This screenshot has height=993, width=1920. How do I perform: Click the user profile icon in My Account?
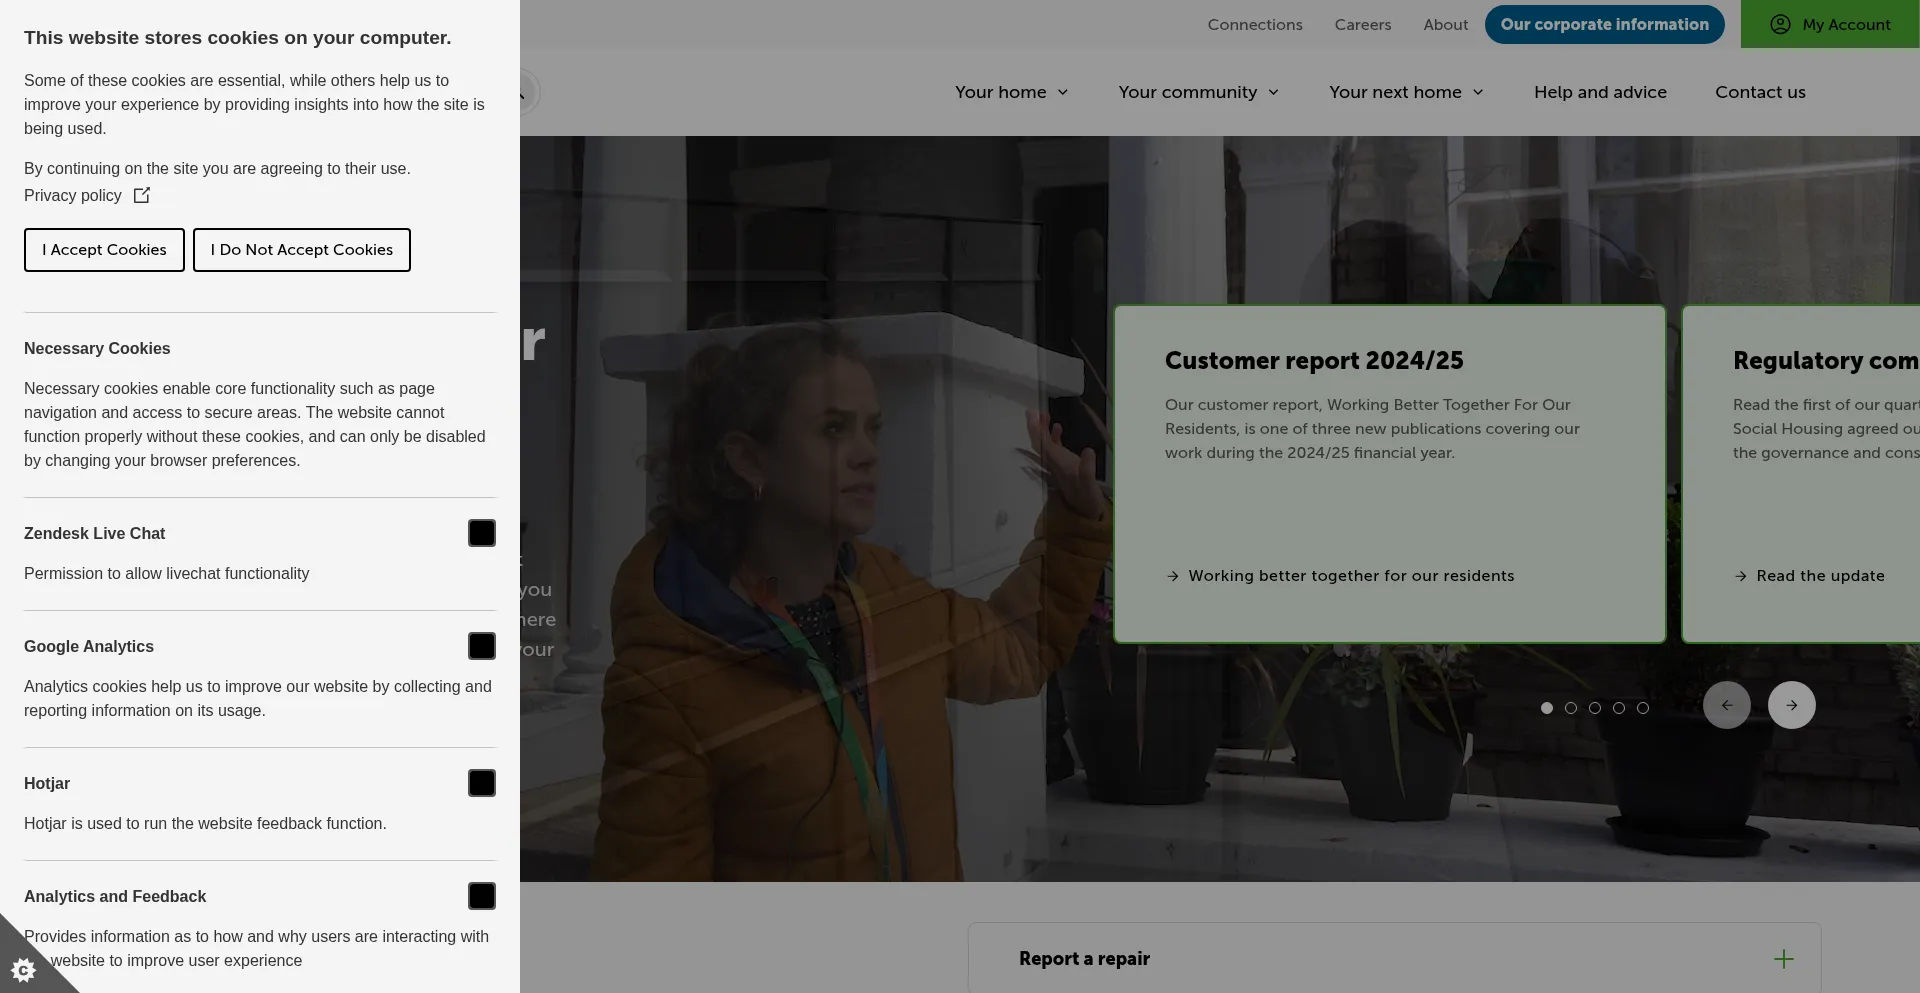(x=1780, y=24)
